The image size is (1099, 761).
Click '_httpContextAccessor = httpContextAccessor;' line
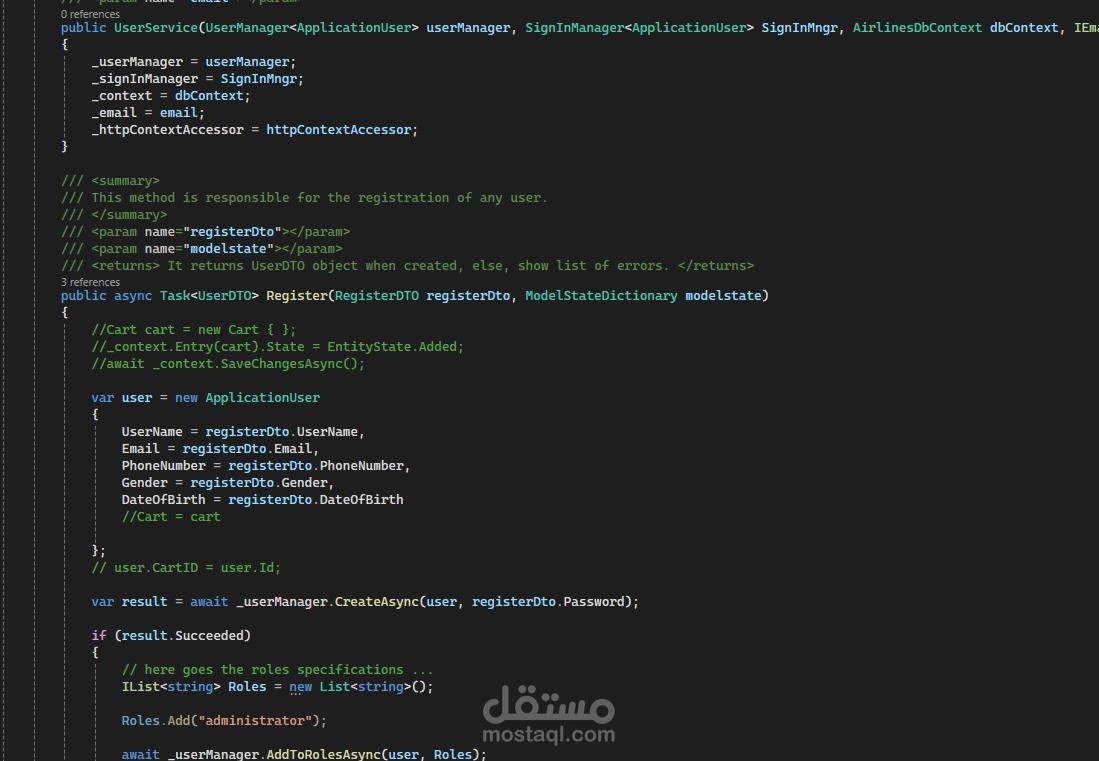point(254,130)
